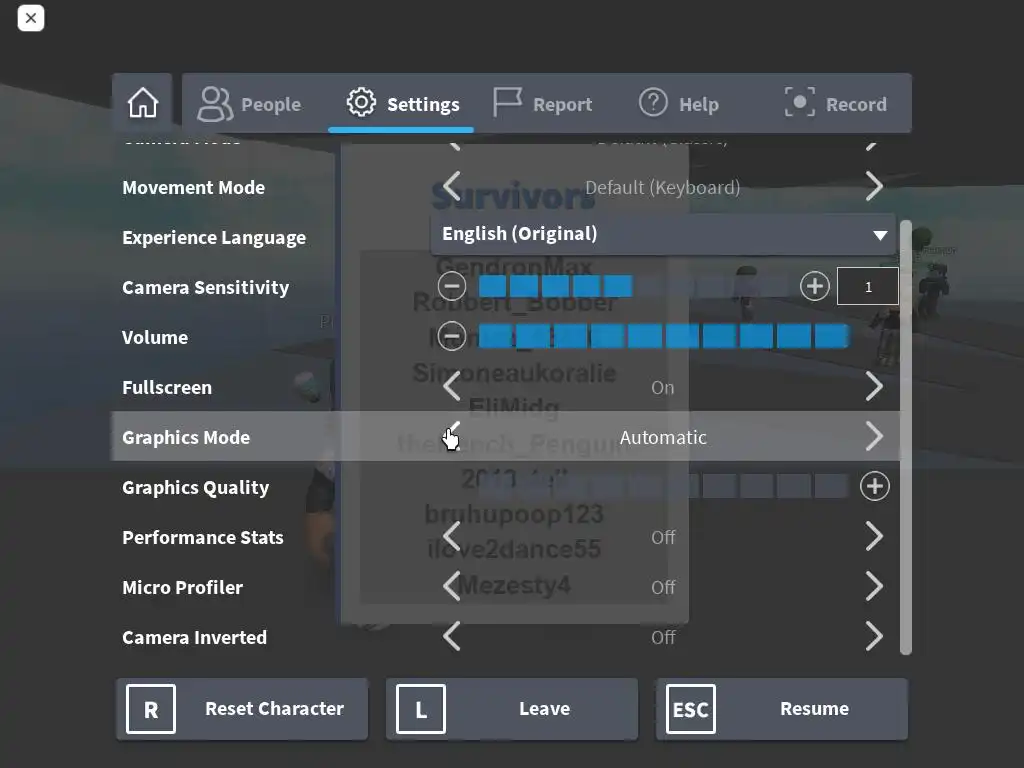Click the Automatic graphics mode value
1024x768 pixels.
(663, 437)
